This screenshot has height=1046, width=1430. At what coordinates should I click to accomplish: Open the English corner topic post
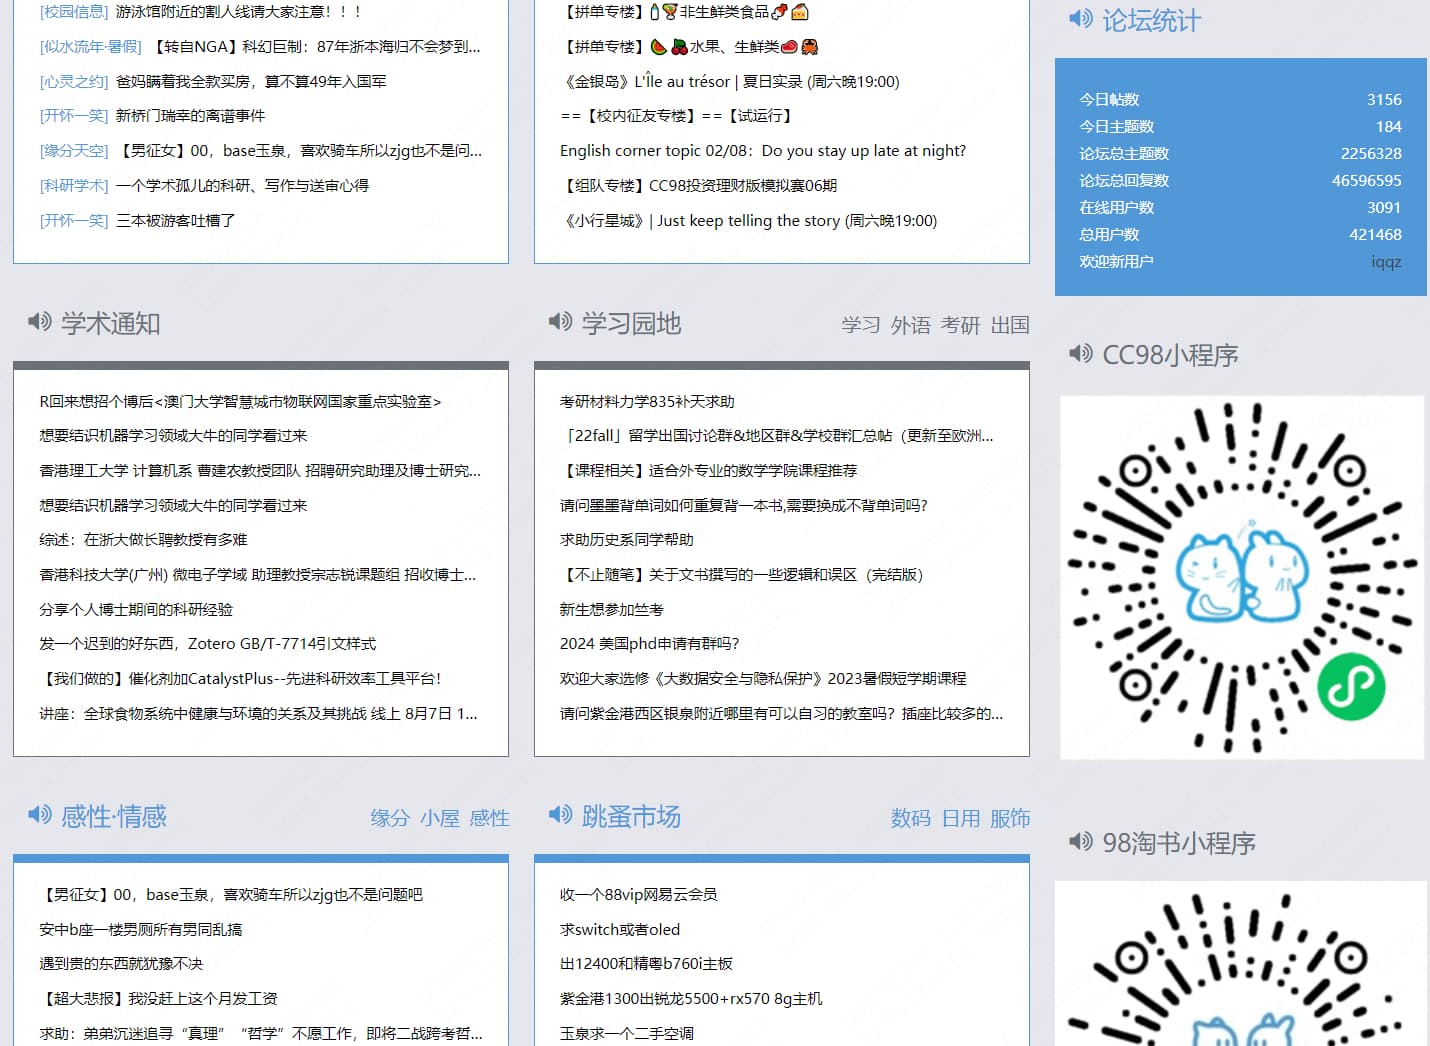(762, 151)
